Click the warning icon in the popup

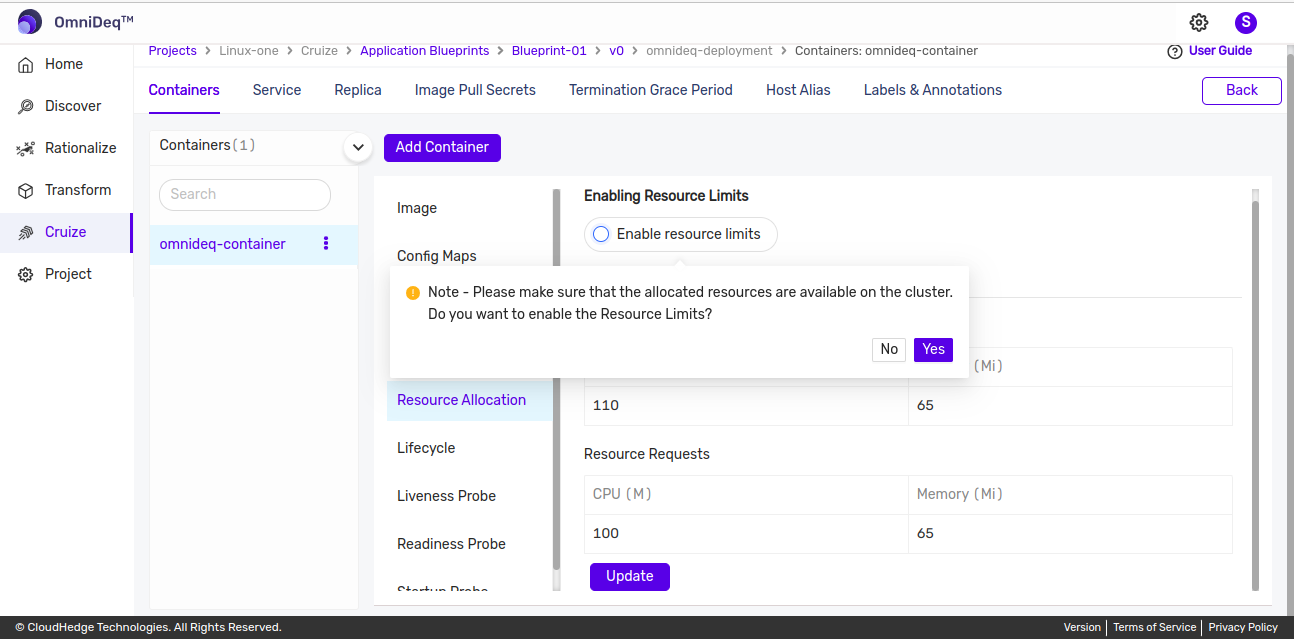[x=412, y=293]
